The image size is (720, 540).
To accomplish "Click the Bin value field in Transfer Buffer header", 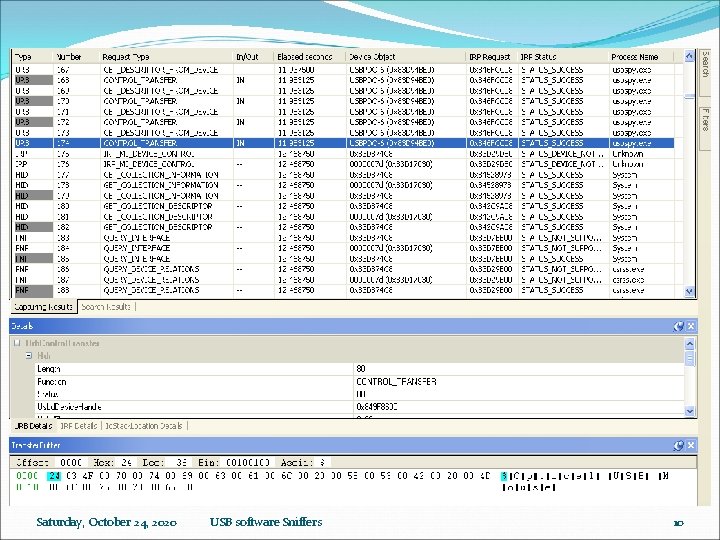I will pyautogui.click(x=248, y=462).
